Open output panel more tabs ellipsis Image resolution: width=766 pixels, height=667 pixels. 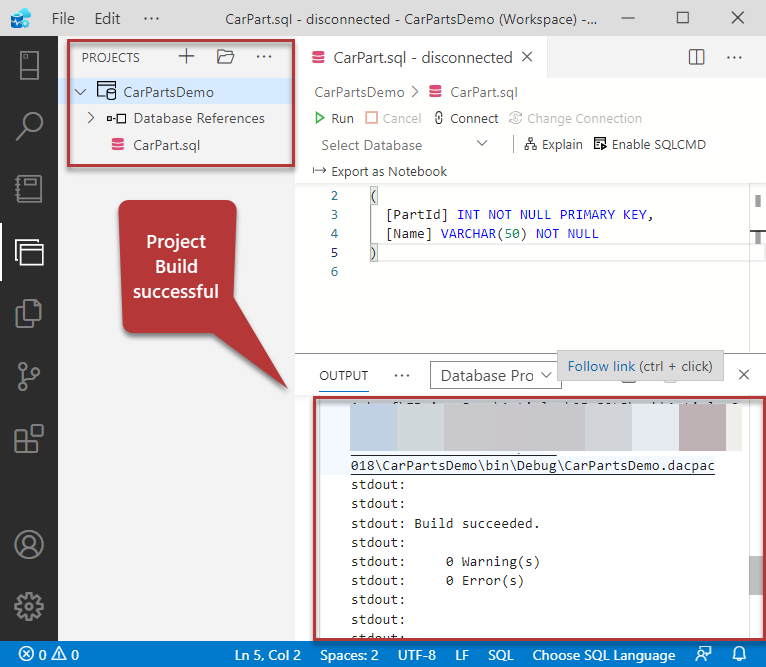(402, 375)
